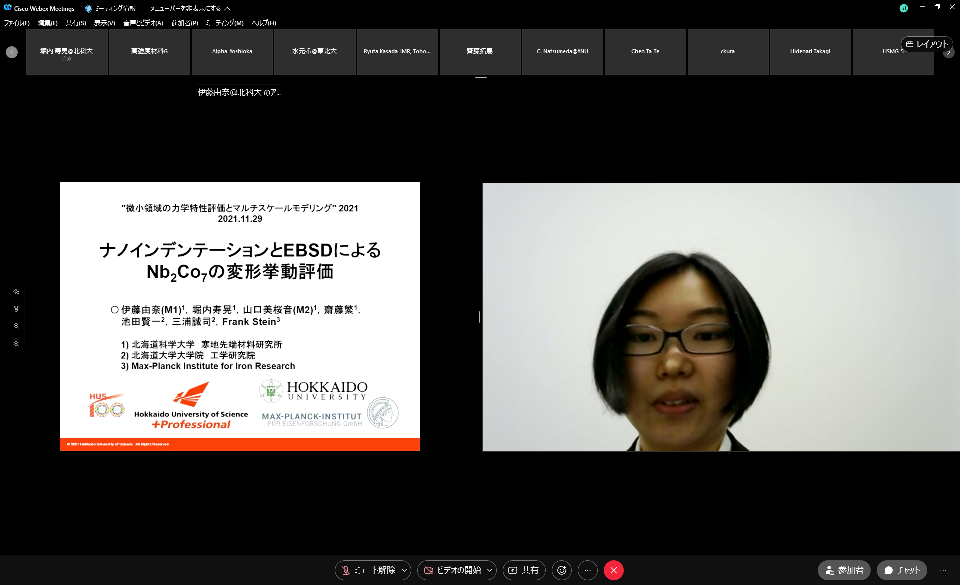
Task: Open the ファイル menu
Action: point(15,22)
